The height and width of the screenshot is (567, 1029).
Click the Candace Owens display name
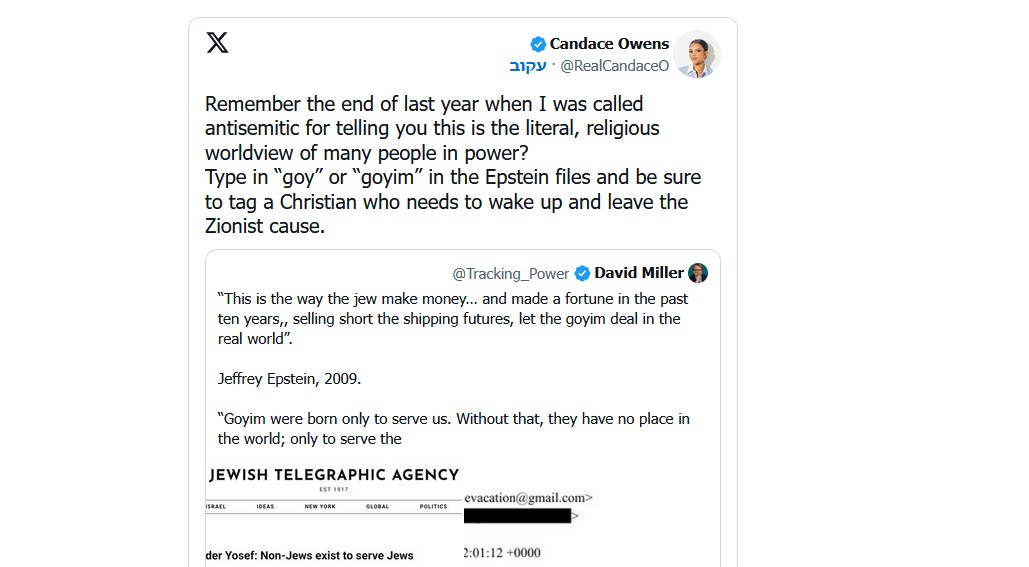[609, 44]
